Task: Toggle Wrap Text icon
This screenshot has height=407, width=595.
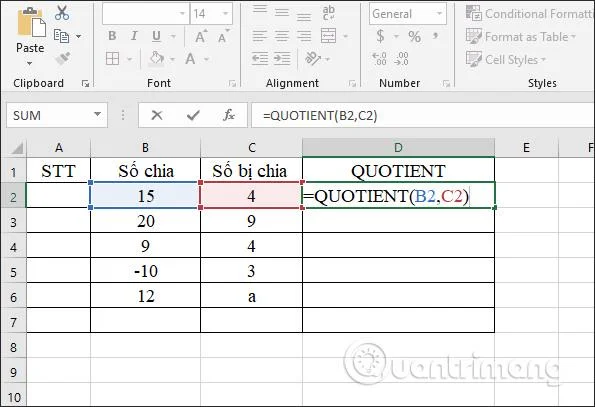Action: (x=329, y=13)
